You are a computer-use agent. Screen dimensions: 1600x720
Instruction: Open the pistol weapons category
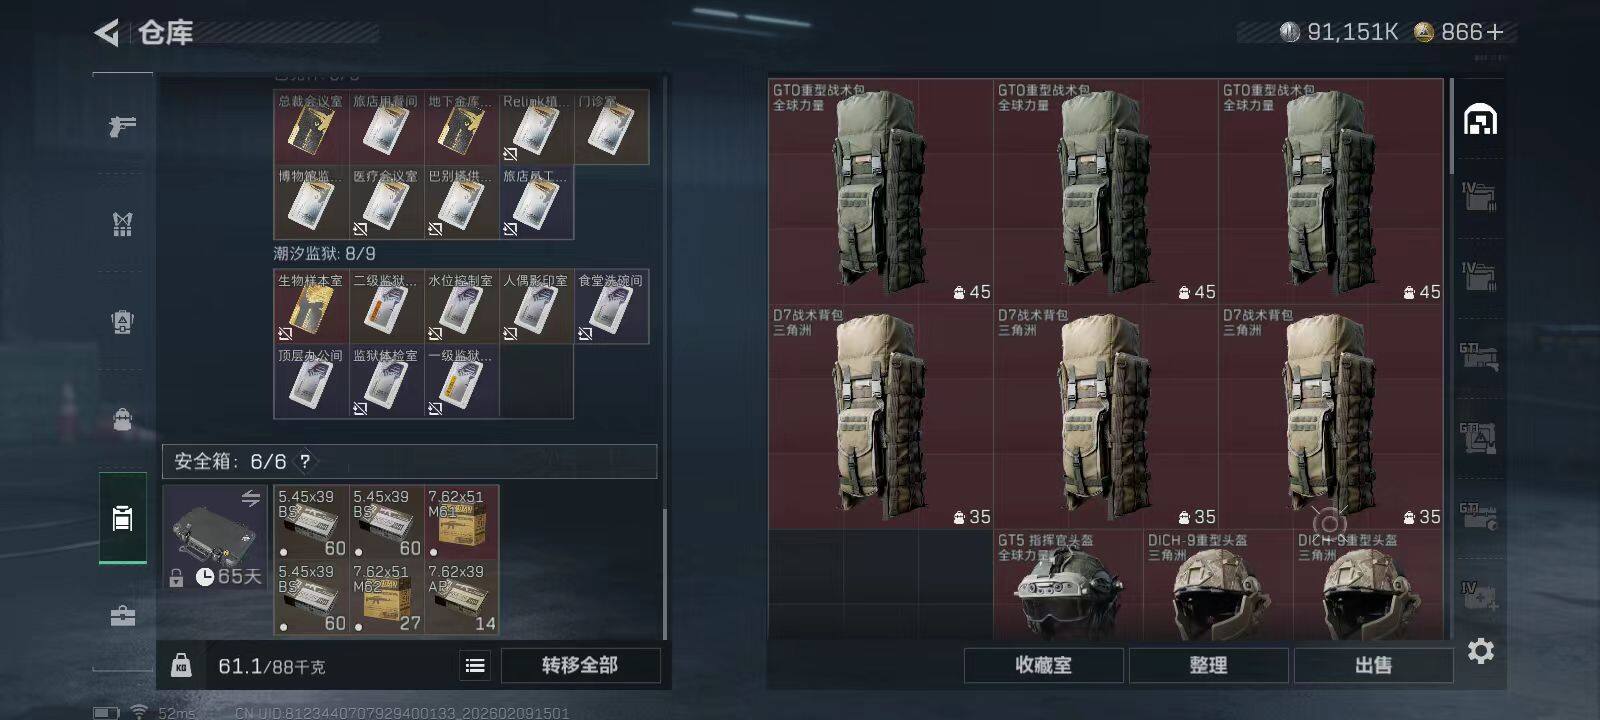[x=122, y=126]
